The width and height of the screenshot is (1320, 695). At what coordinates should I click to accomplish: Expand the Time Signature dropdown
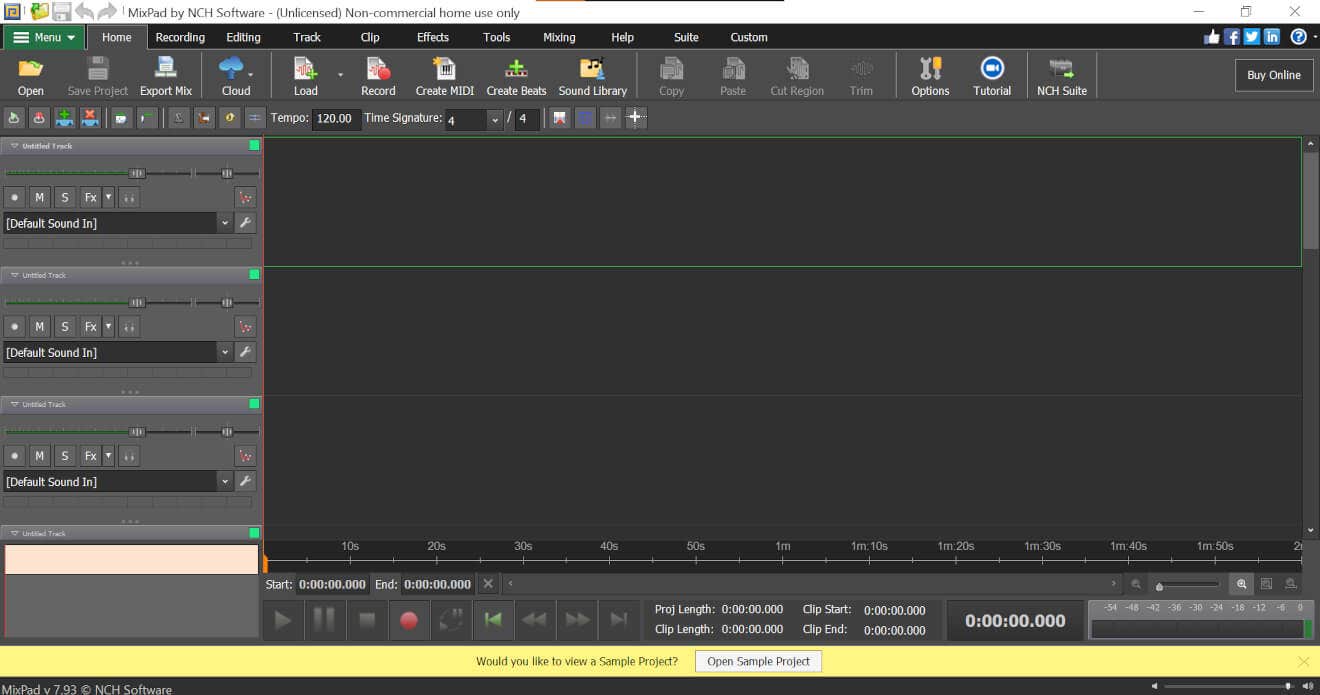coord(494,119)
